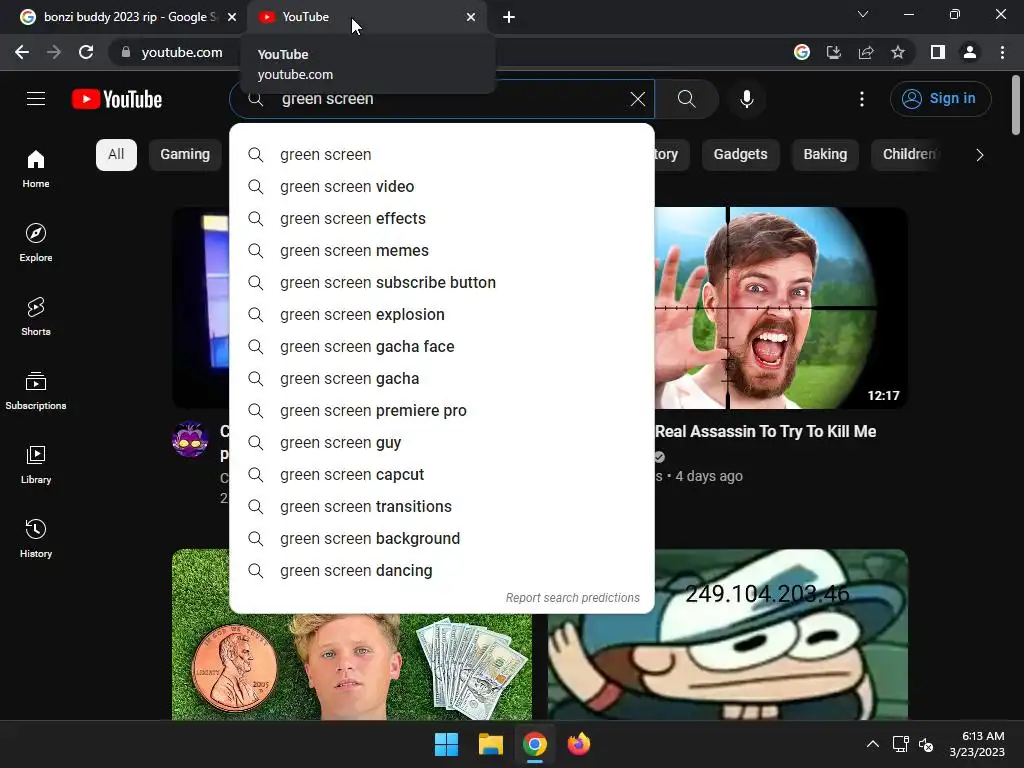Choose the "green screen memes" suggestion
The image size is (1024, 768).
[441, 251]
